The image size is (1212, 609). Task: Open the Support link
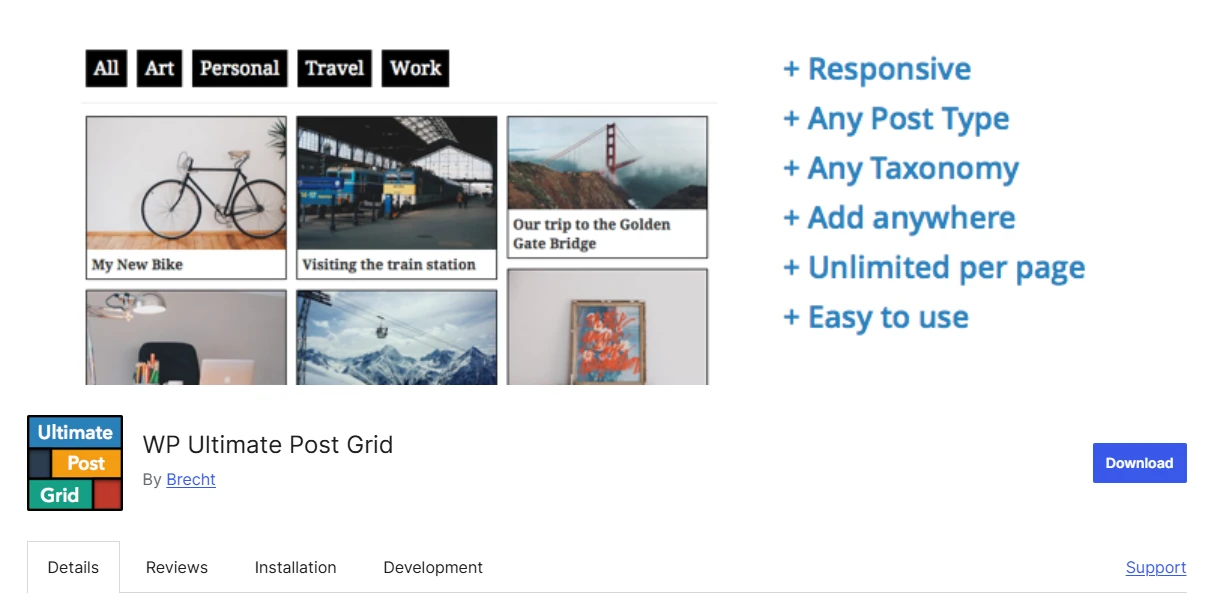pyautogui.click(x=1156, y=567)
